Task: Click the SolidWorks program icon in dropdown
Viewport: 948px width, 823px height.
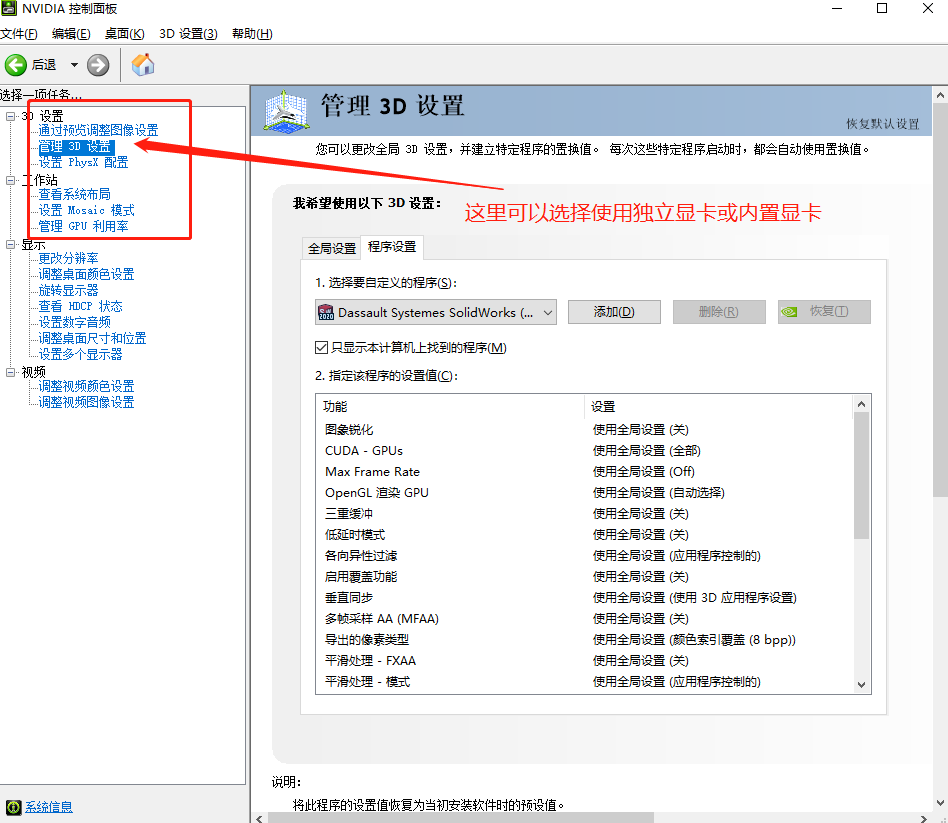Action: pos(326,312)
